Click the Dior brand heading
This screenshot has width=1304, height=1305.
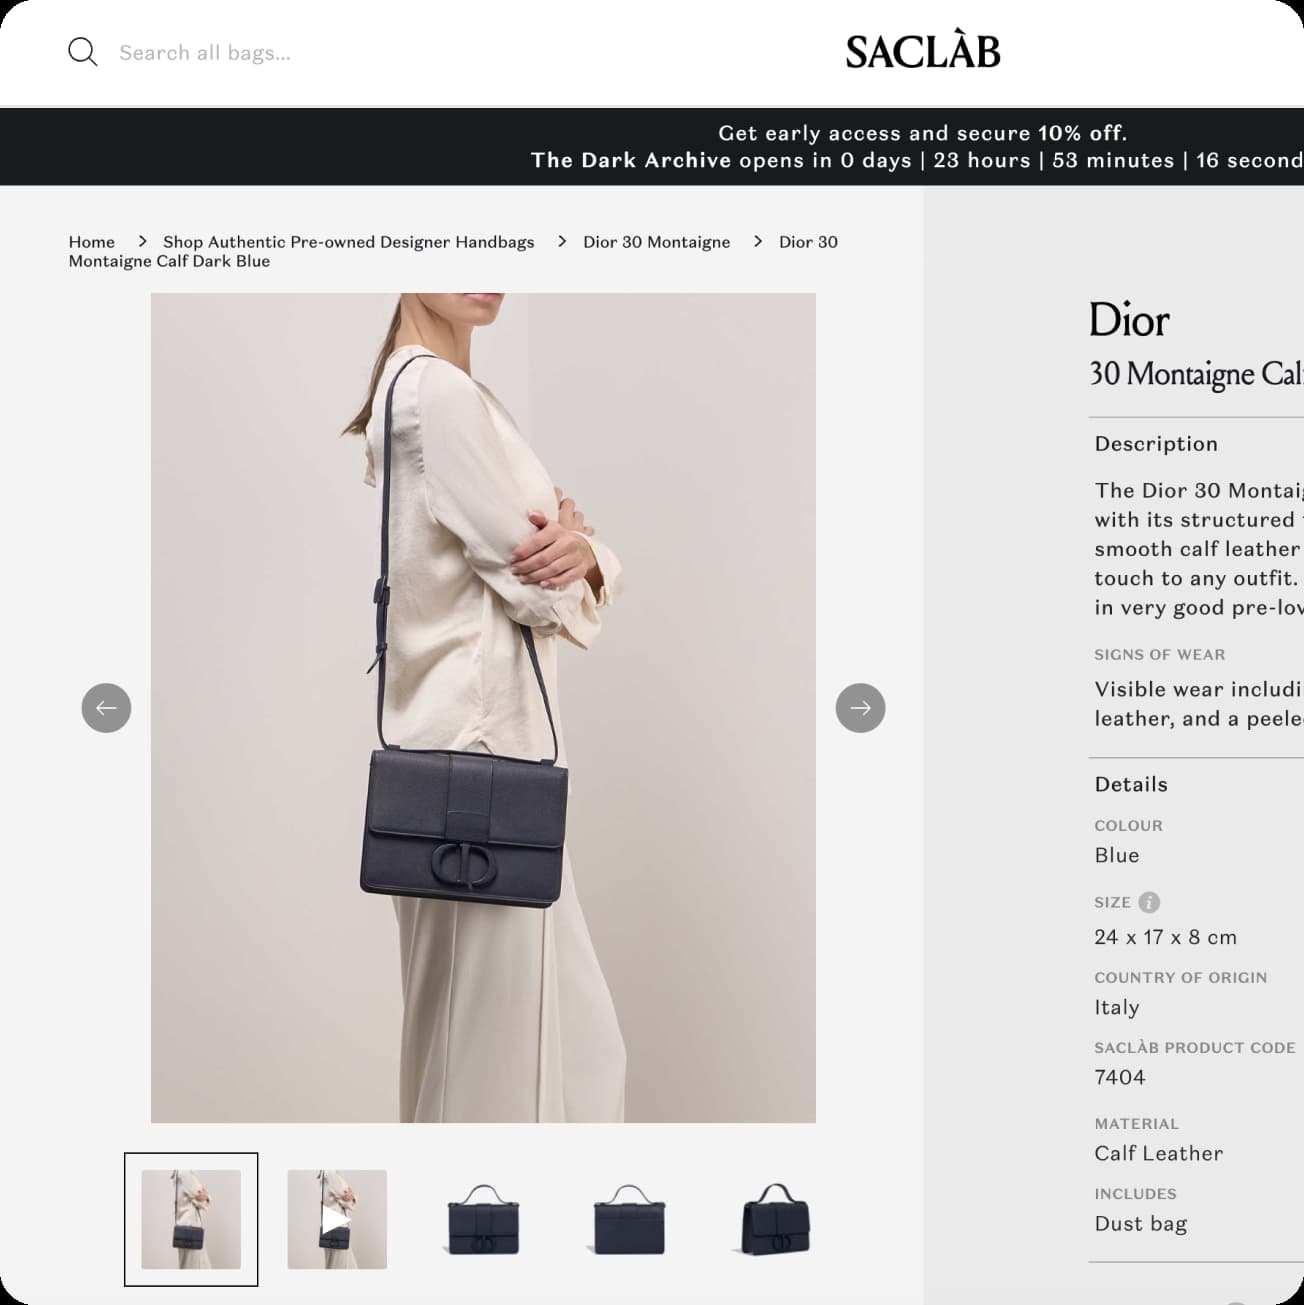click(x=1129, y=320)
